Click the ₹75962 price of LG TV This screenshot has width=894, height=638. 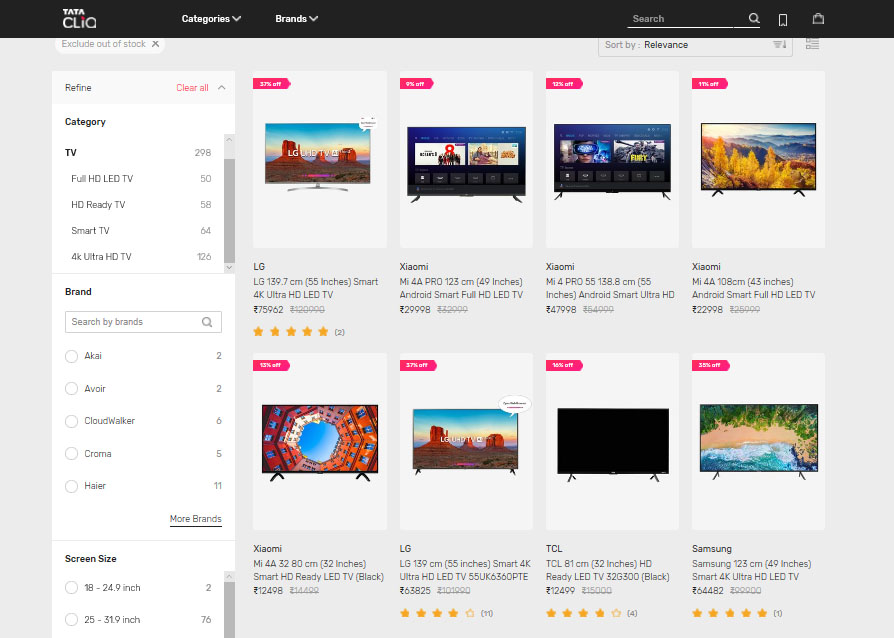click(x=269, y=310)
